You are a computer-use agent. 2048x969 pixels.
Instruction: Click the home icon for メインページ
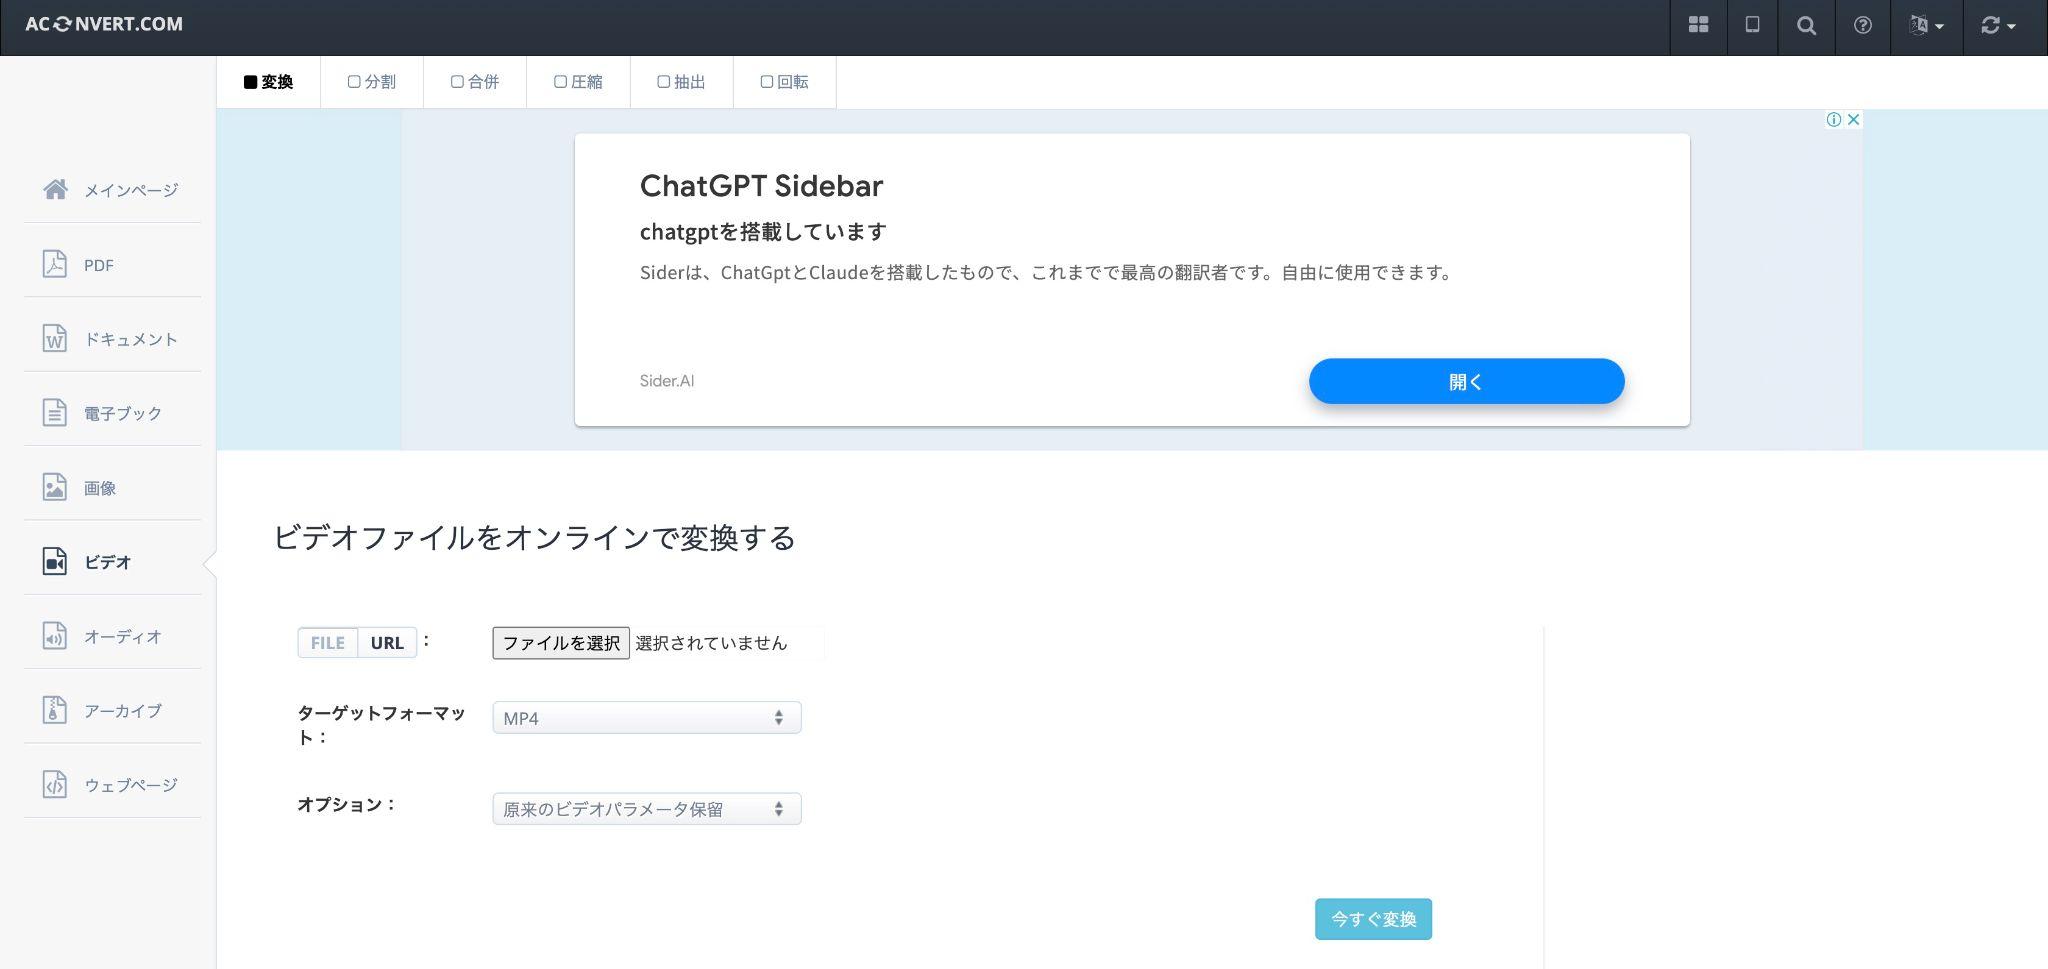[55, 189]
